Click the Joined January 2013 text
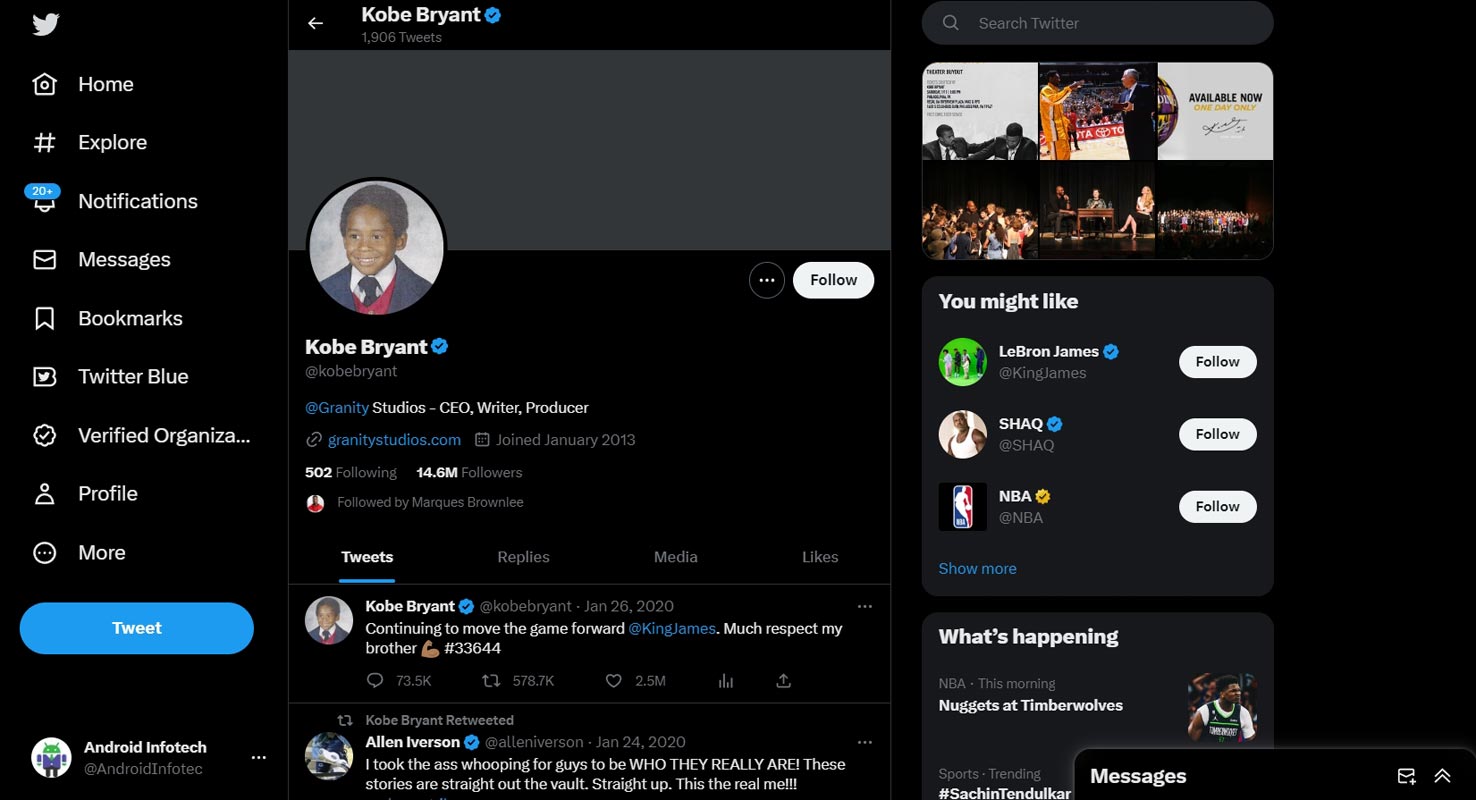Screen dimensions: 1476x800 point(565,439)
